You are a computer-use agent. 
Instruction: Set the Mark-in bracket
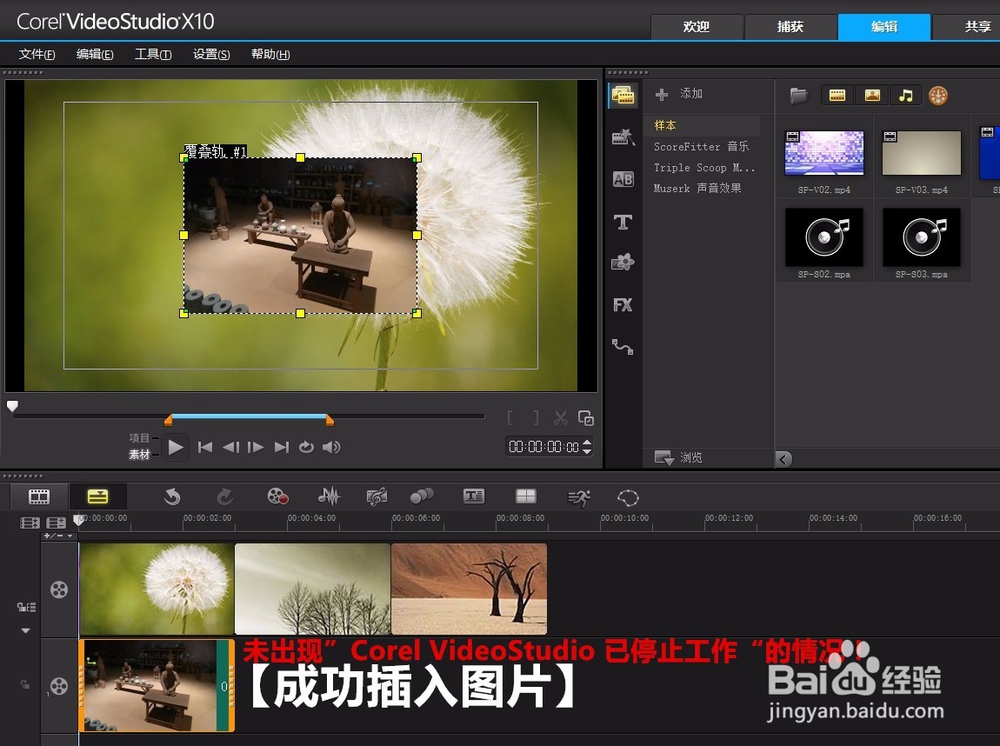(510, 418)
